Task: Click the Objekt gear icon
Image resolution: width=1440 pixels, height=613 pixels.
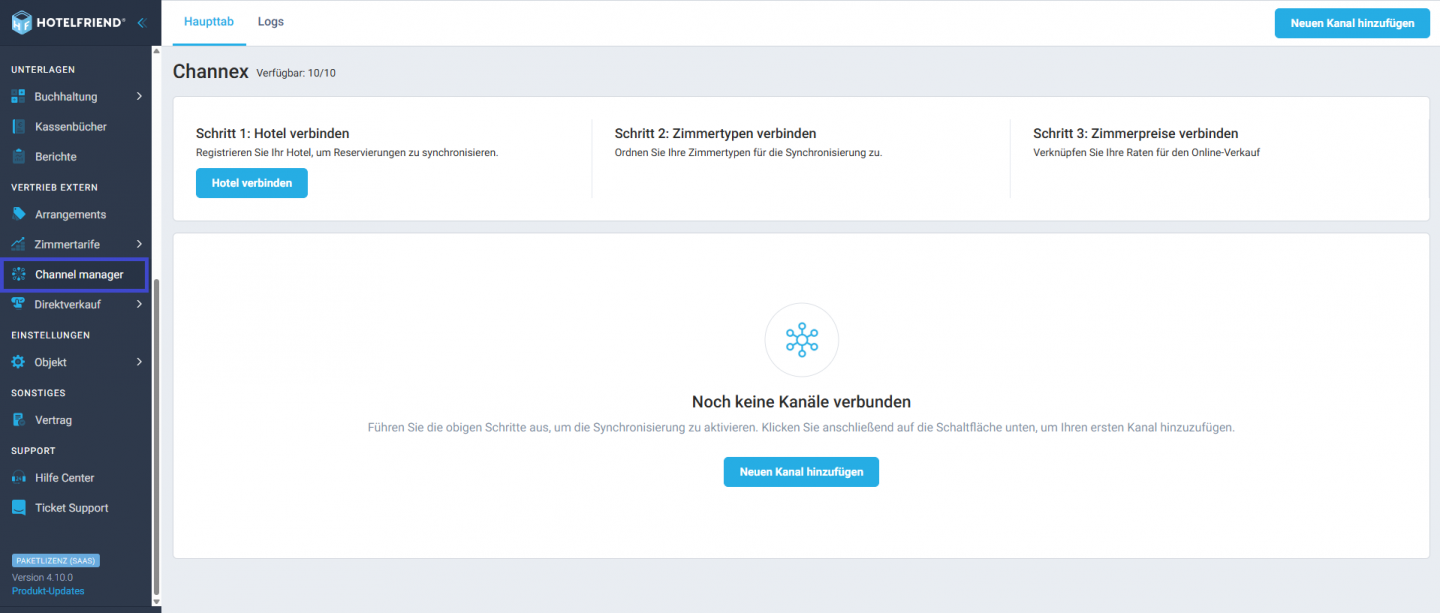Action: (18, 363)
